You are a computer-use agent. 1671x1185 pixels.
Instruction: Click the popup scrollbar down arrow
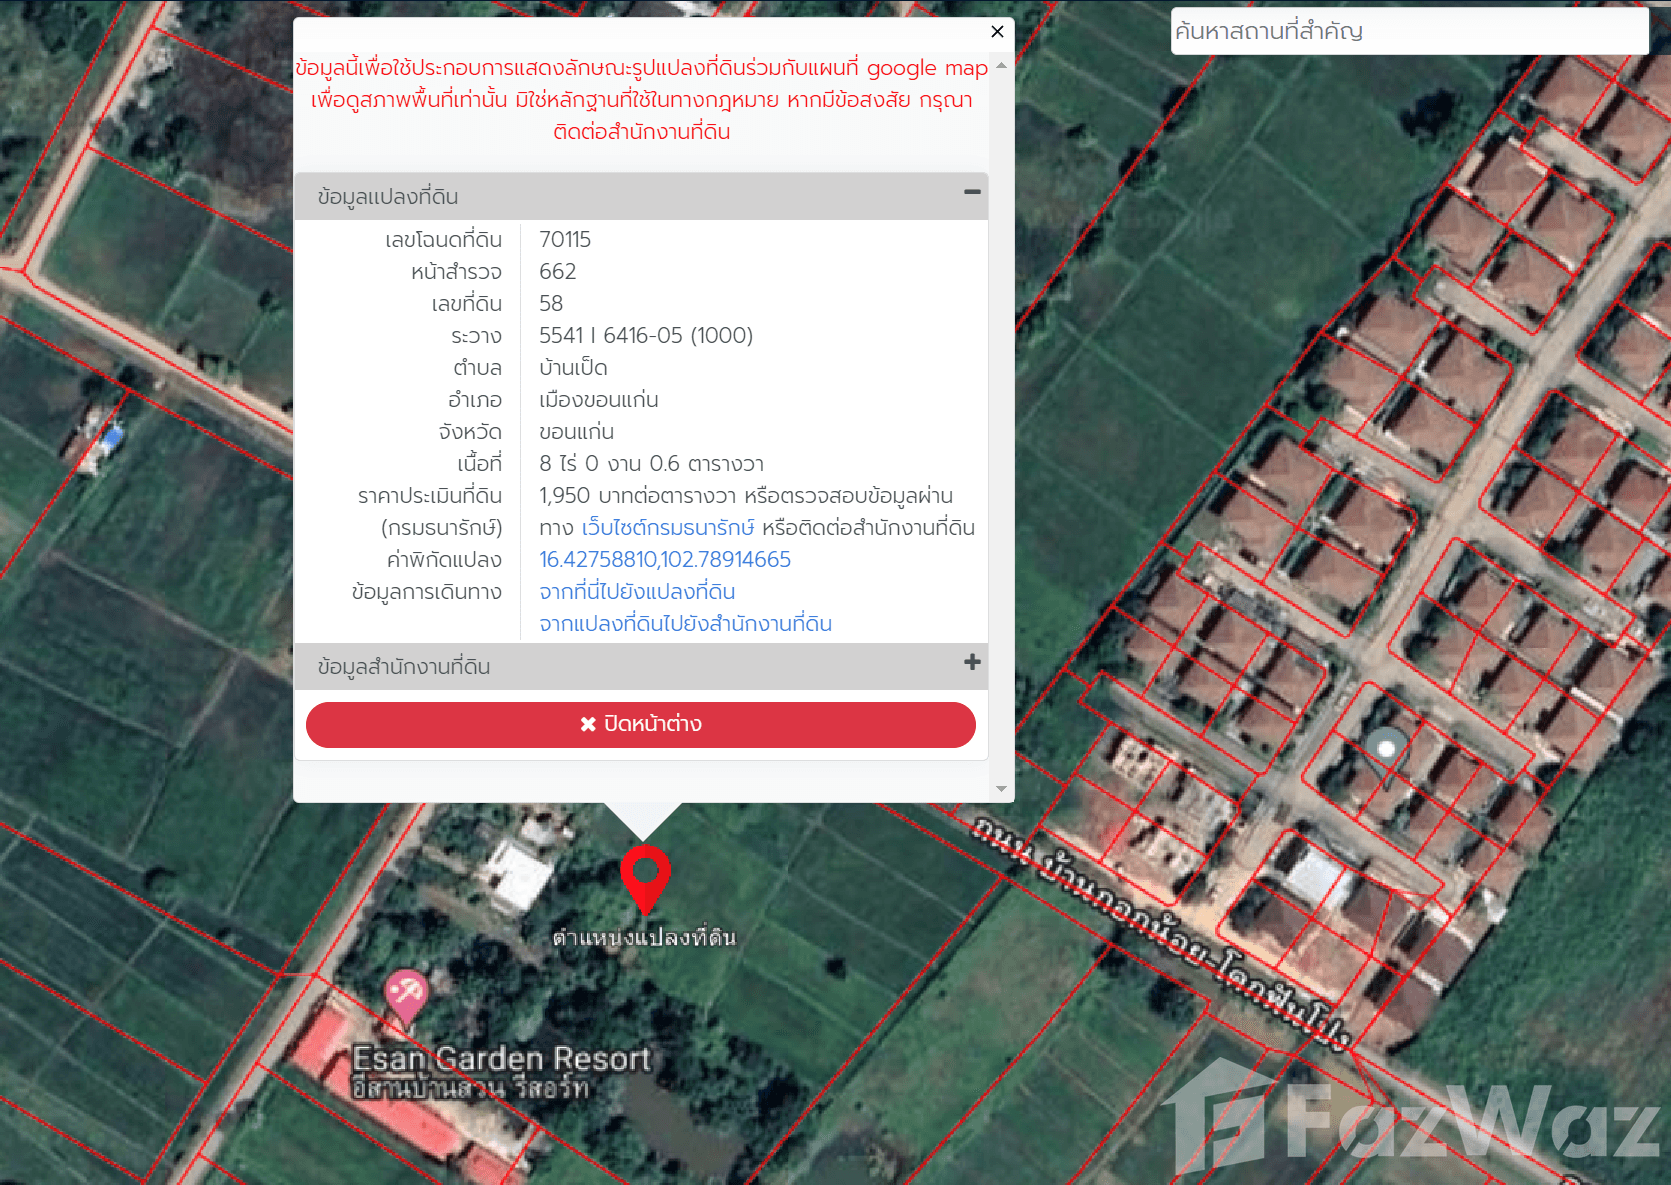point(1001,789)
